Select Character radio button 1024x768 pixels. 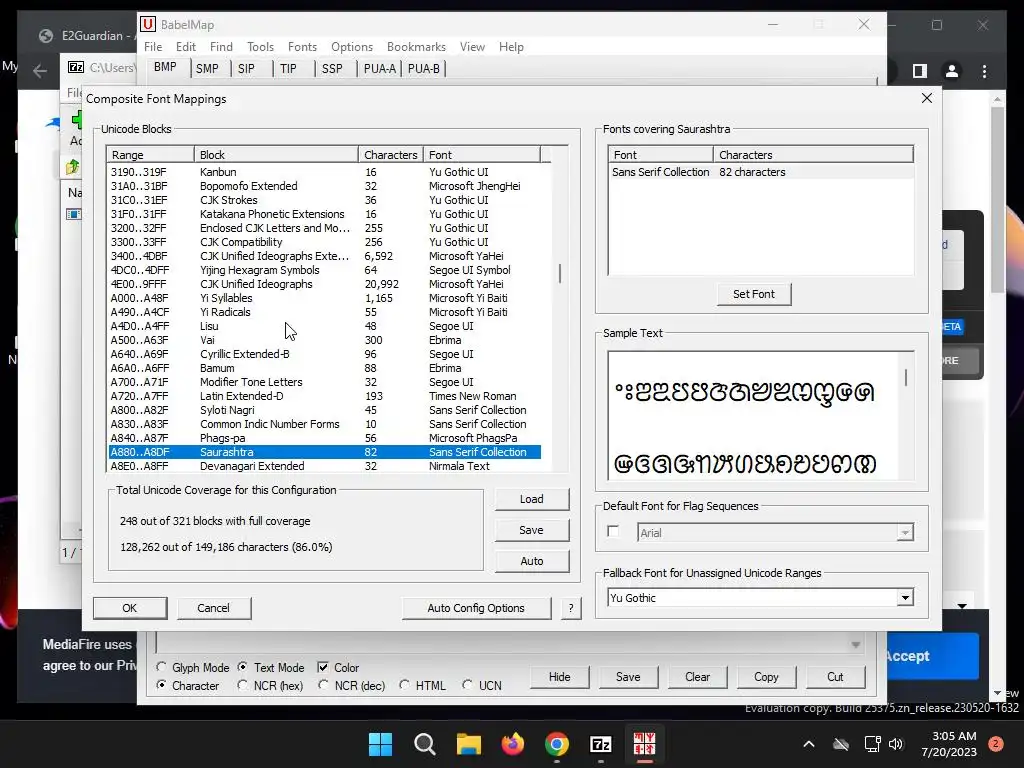coord(161,685)
